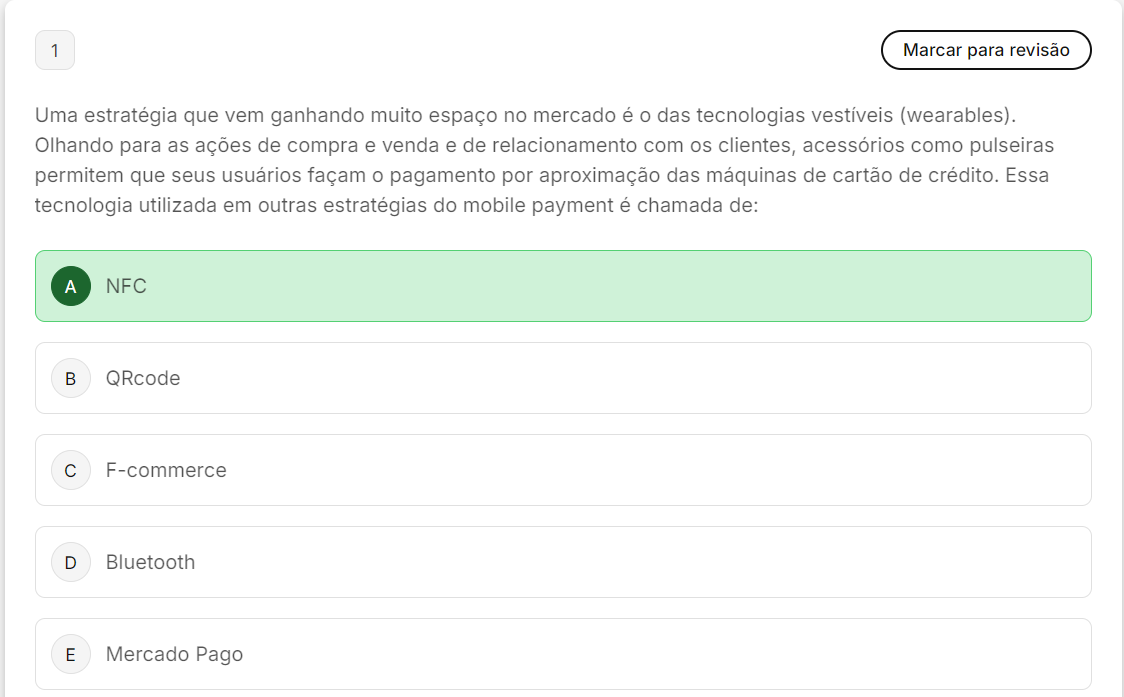
Task: Select the letter E circle badge
Action: [x=71, y=654]
